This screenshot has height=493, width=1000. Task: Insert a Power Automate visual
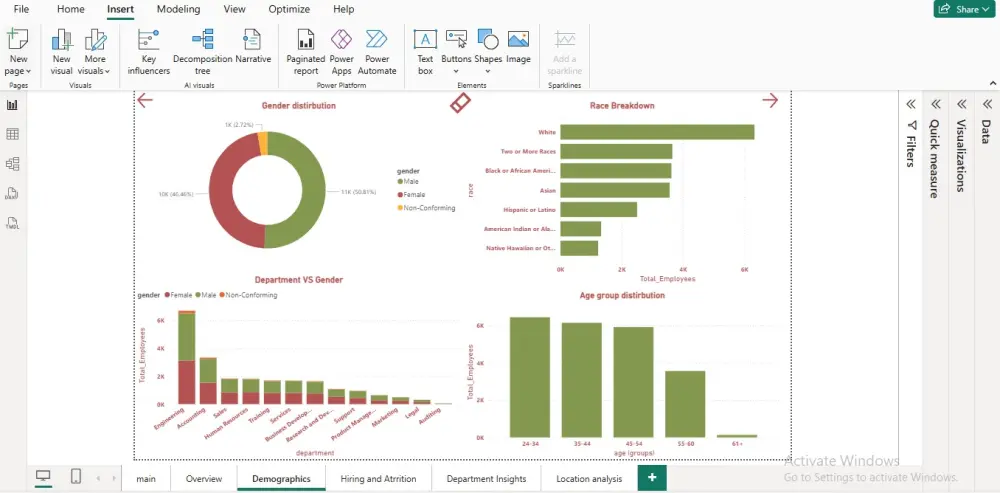377,52
